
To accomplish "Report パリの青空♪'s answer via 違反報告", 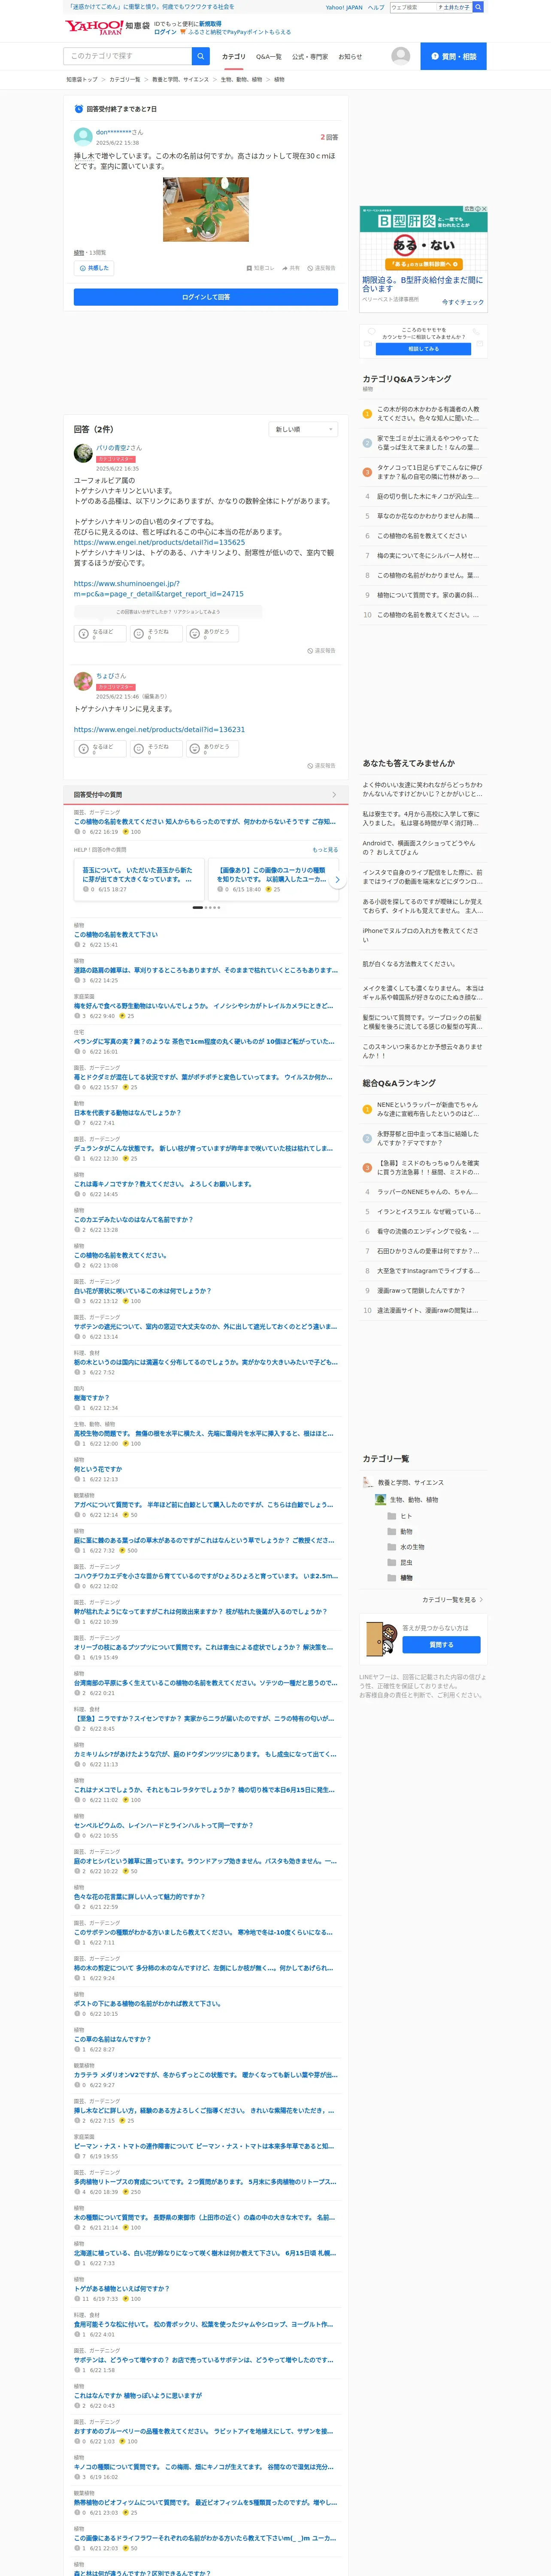I will (x=322, y=651).
